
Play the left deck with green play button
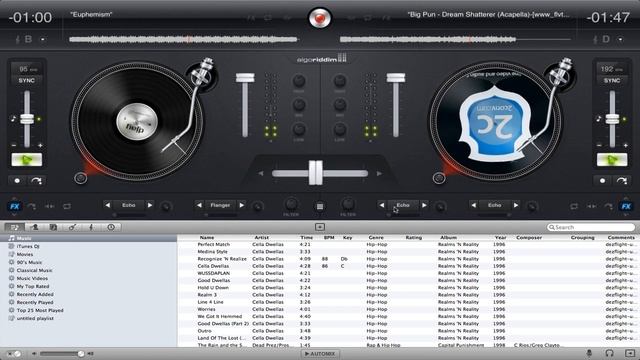click(x=27, y=160)
